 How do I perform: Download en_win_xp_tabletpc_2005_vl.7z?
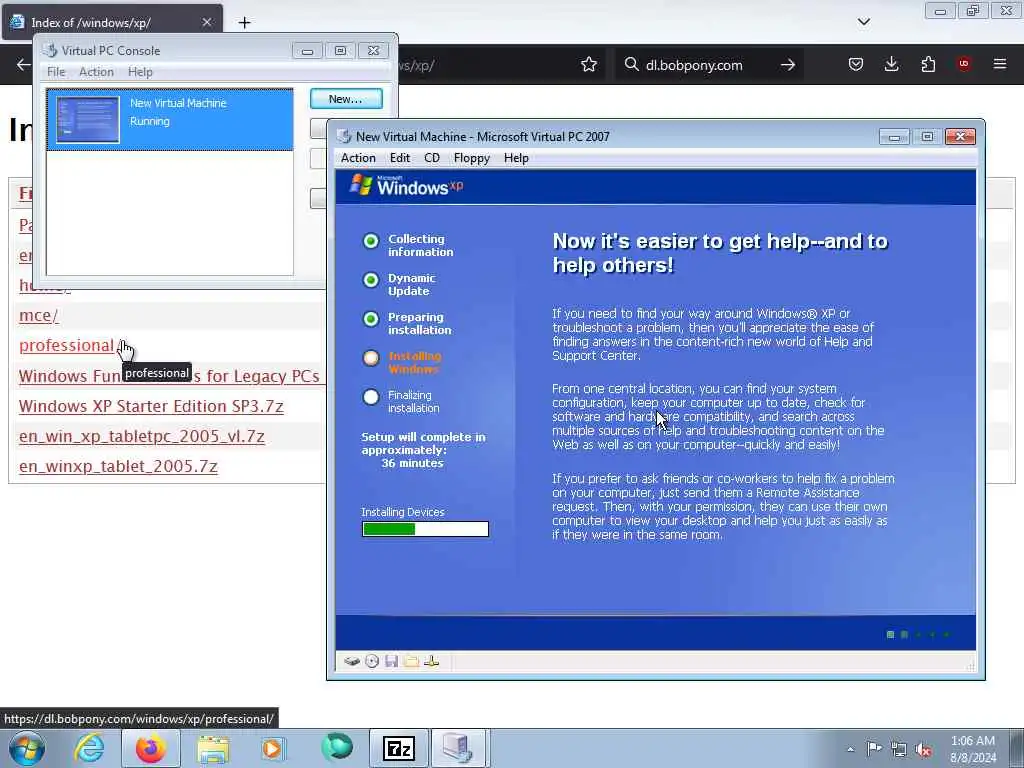pos(142,436)
